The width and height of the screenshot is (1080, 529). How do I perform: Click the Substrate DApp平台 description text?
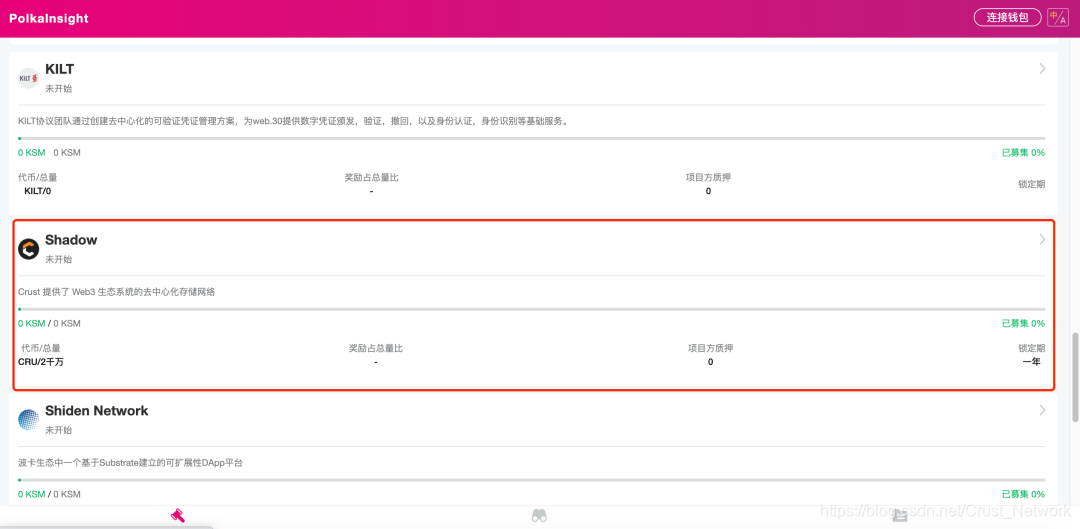[130, 462]
